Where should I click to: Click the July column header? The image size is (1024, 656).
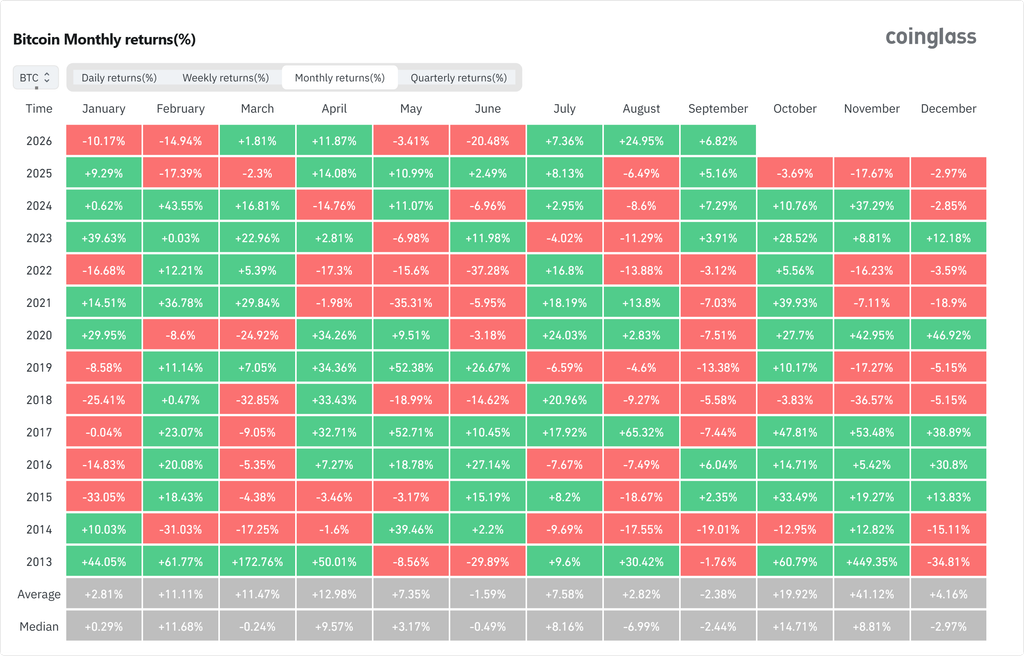pos(564,108)
